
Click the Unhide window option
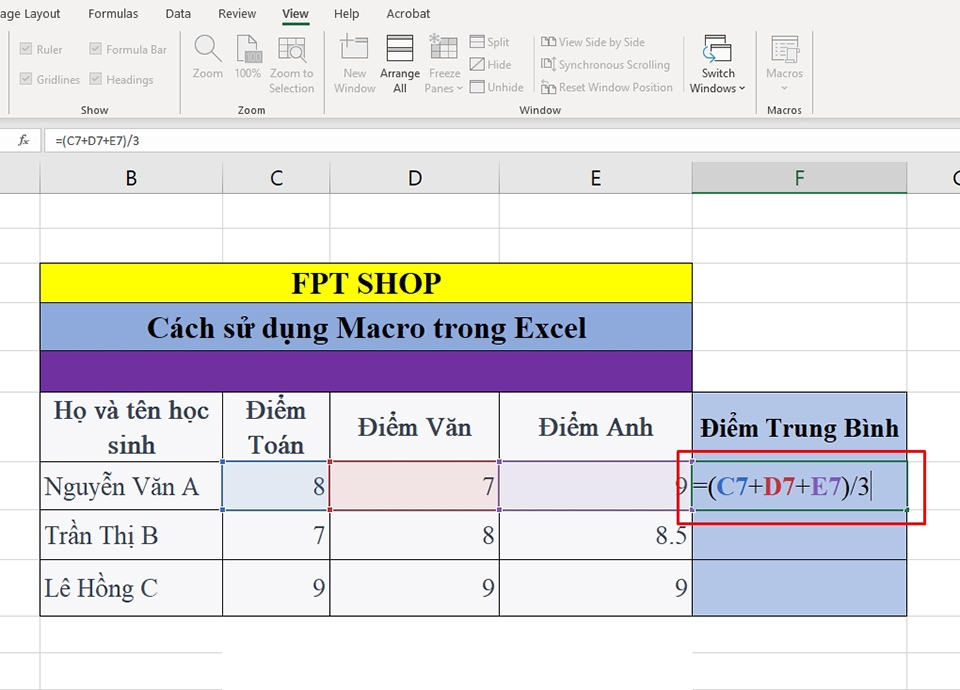[497, 87]
